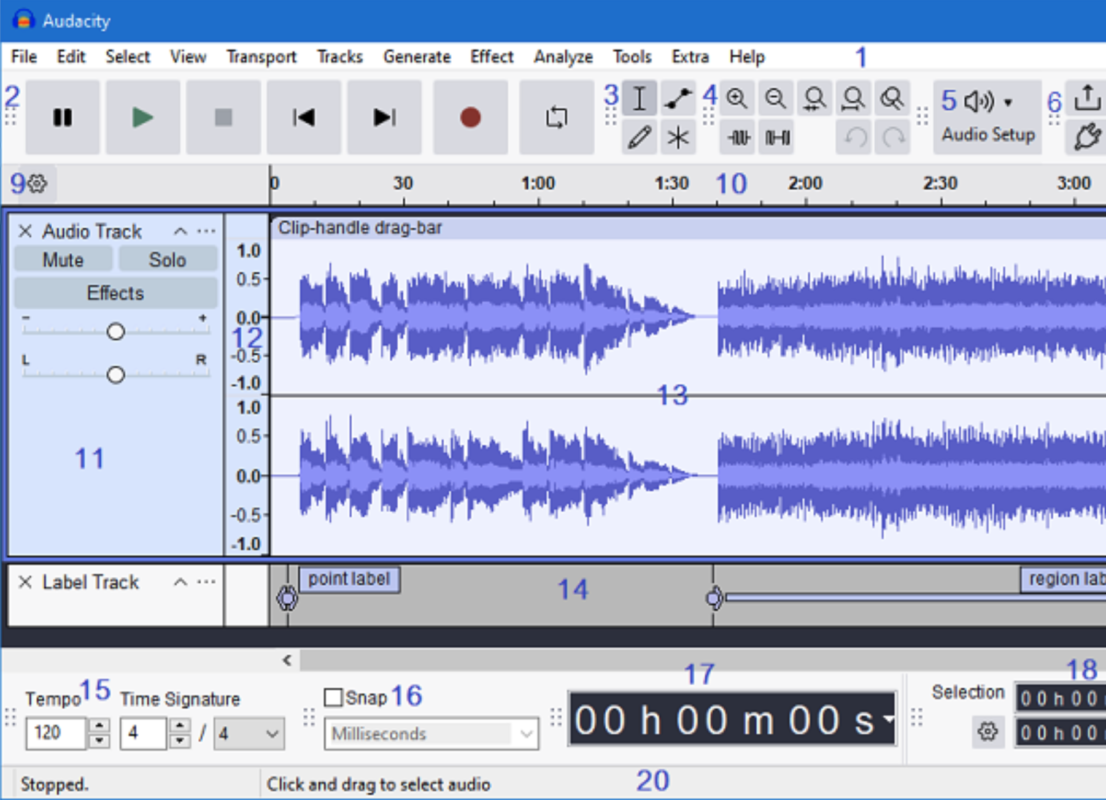Toggle the Loop button
This screenshot has width=1106, height=800.
click(x=556, y=118)
